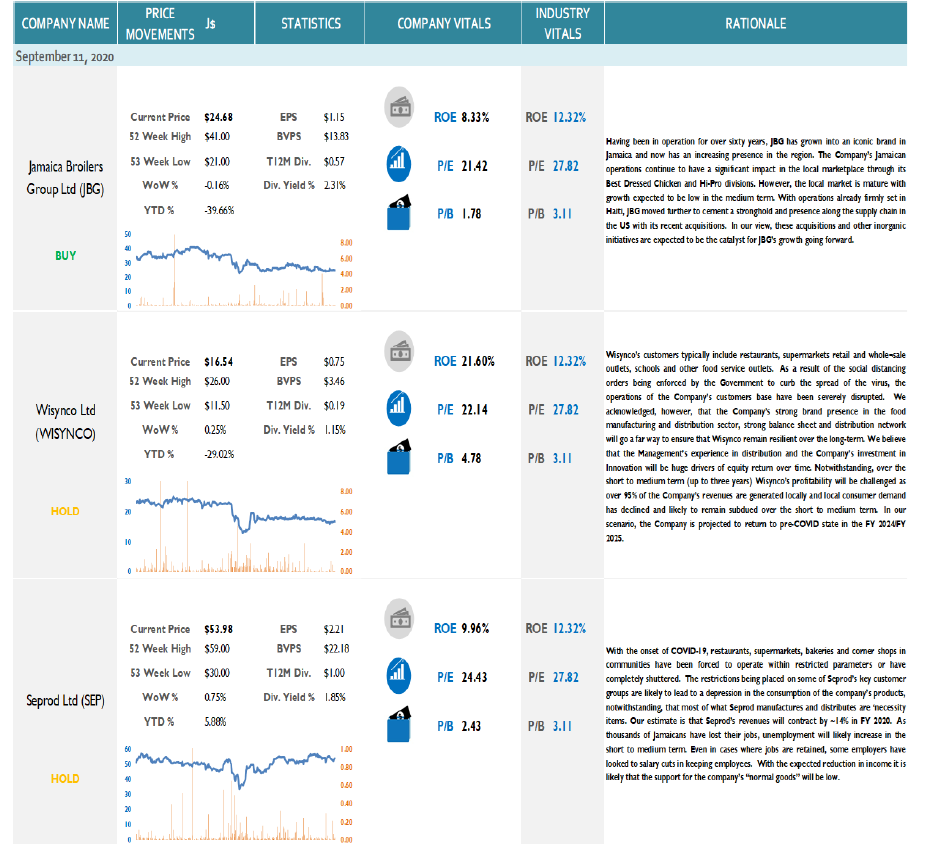Image resolution: width=933 pixels, height=844 pixels.
Task: Click the September 11, 2020 date
Action: (65, 57)
